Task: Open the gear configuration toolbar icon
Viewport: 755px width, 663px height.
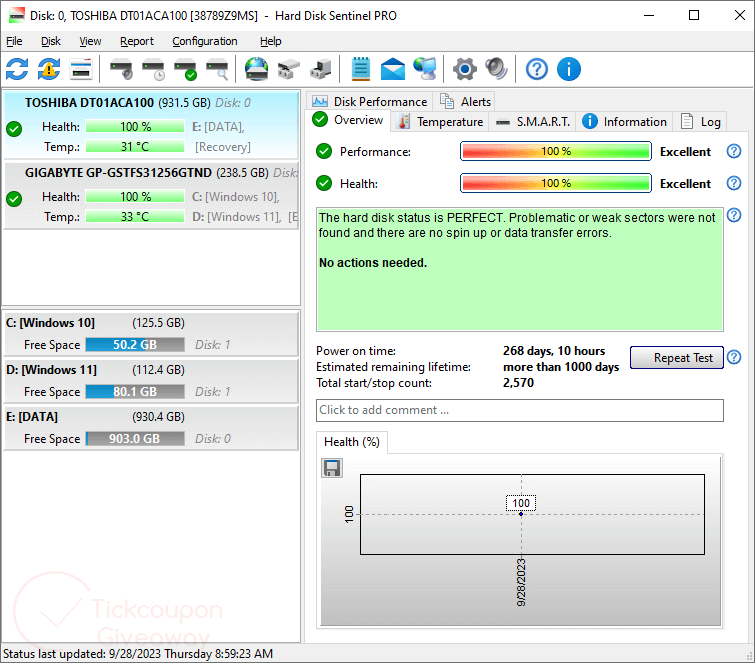Action: [464, 69]
